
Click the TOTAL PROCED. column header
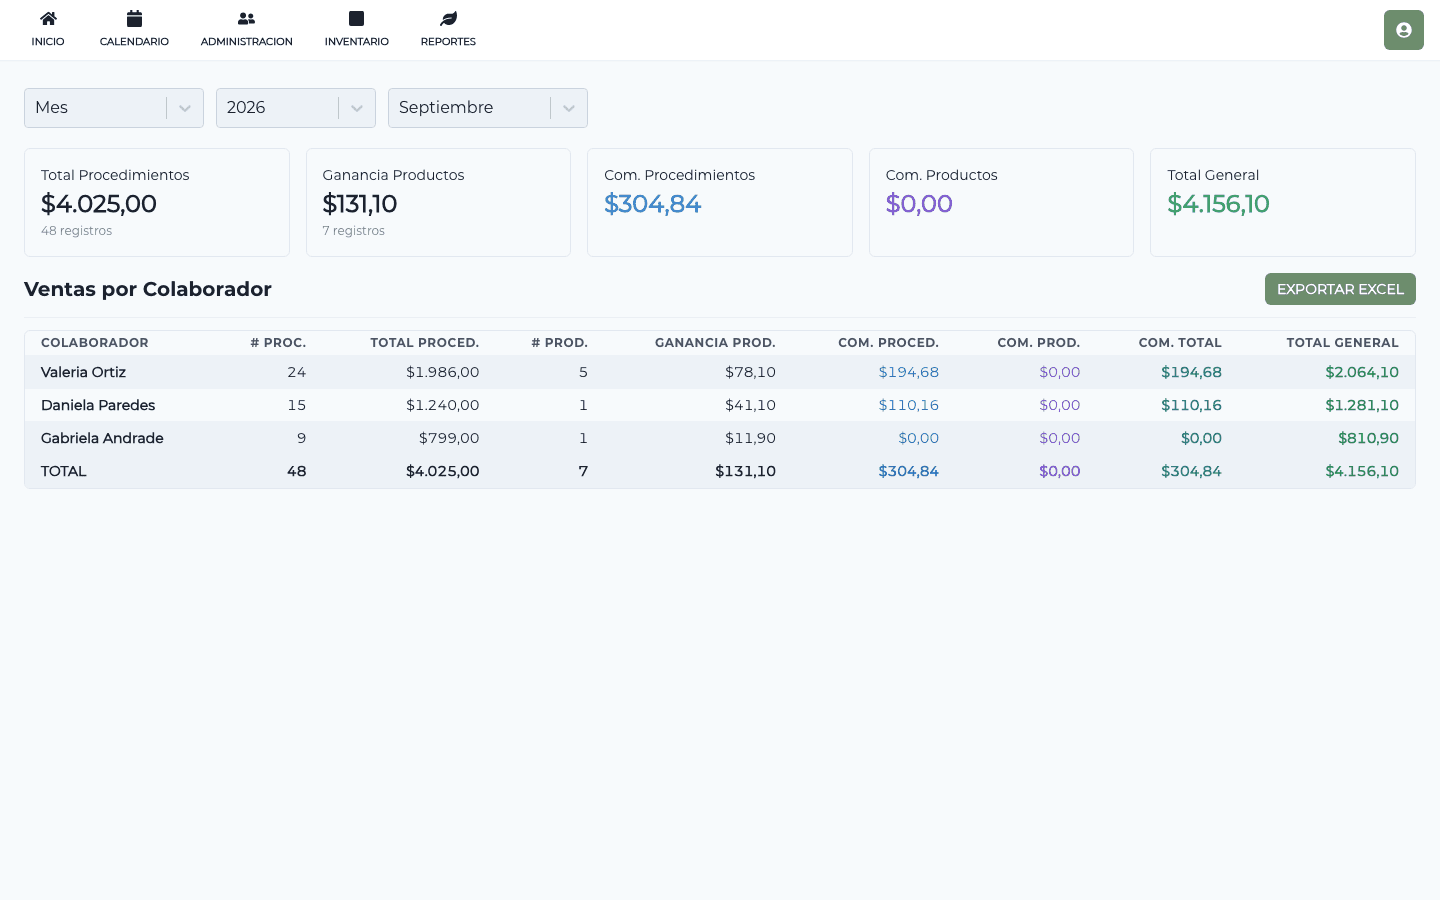click(x=425, y=343)
